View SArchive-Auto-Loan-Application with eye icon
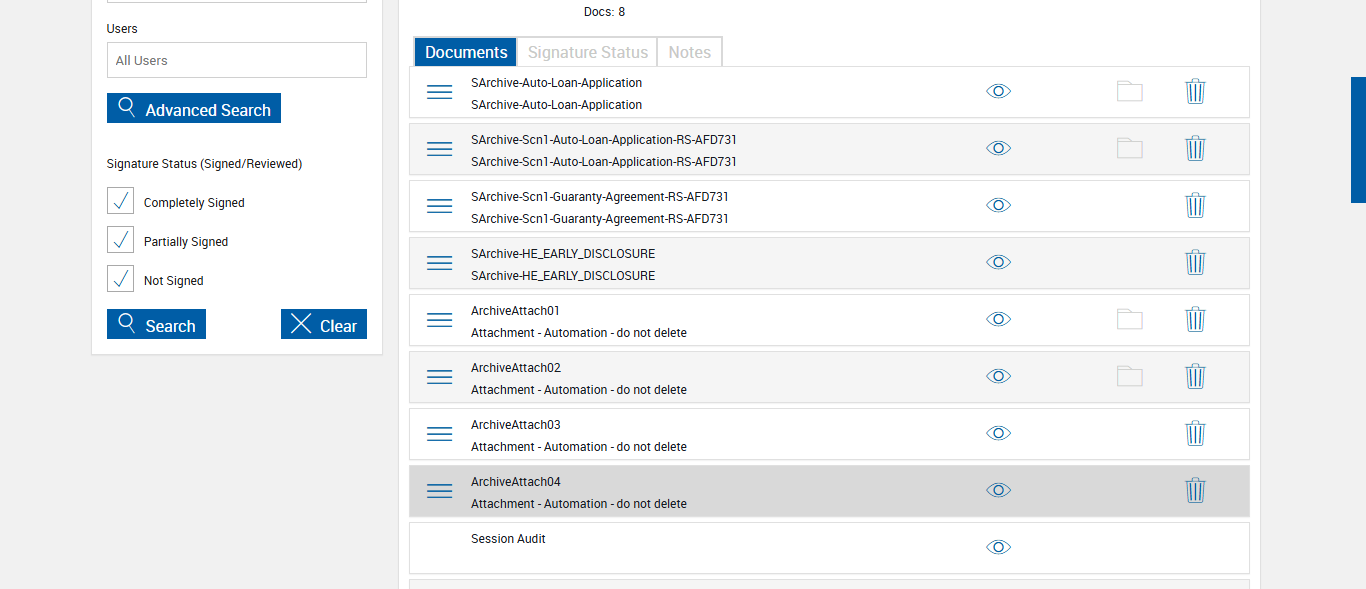 coord(999,91)
